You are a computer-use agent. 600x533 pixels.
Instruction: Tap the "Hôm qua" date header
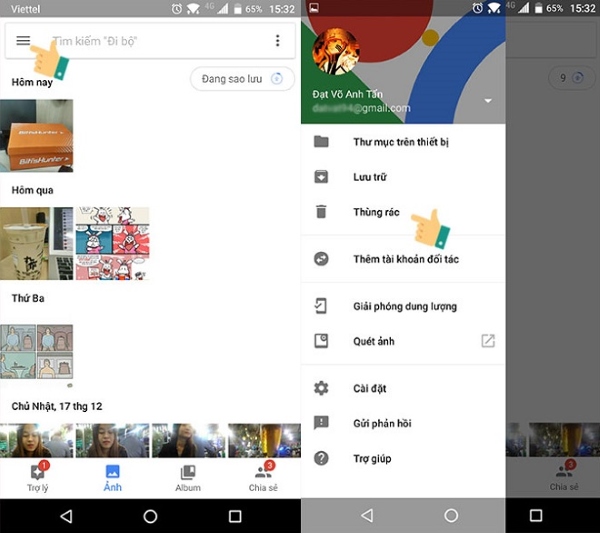[33, 190]
